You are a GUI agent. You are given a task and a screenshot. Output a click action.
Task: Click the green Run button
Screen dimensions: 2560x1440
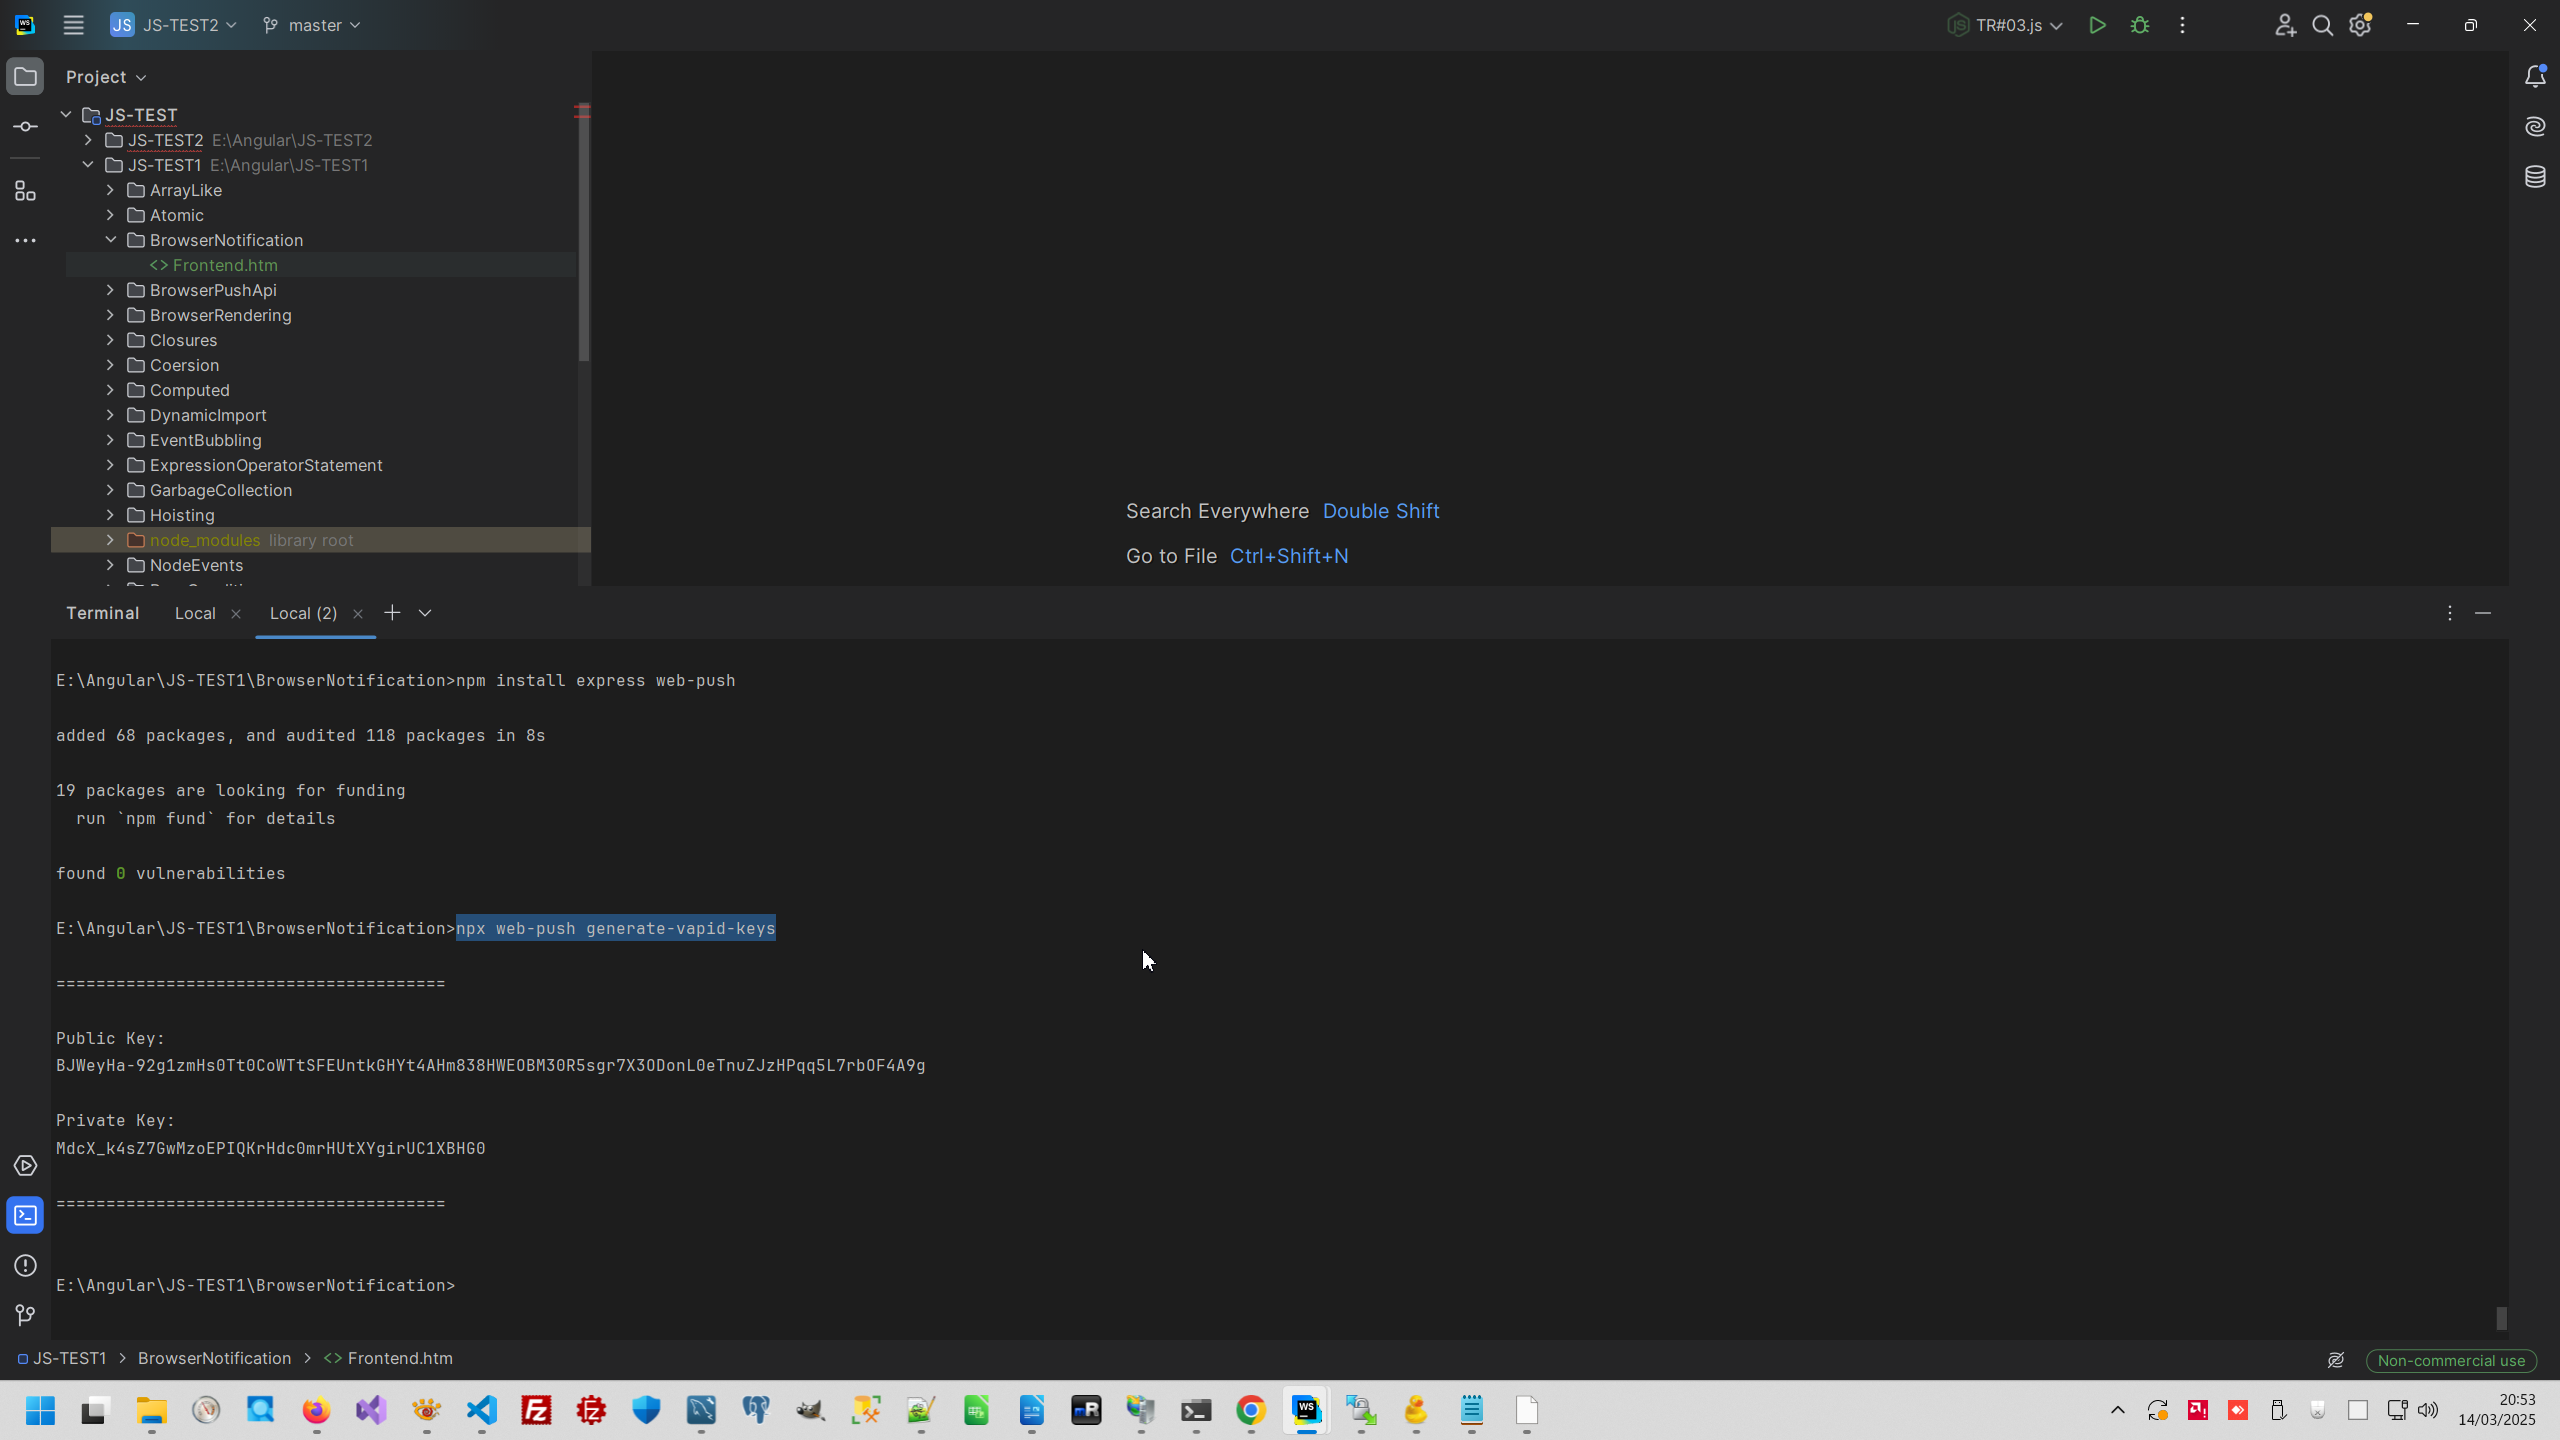pos(2097,26)
